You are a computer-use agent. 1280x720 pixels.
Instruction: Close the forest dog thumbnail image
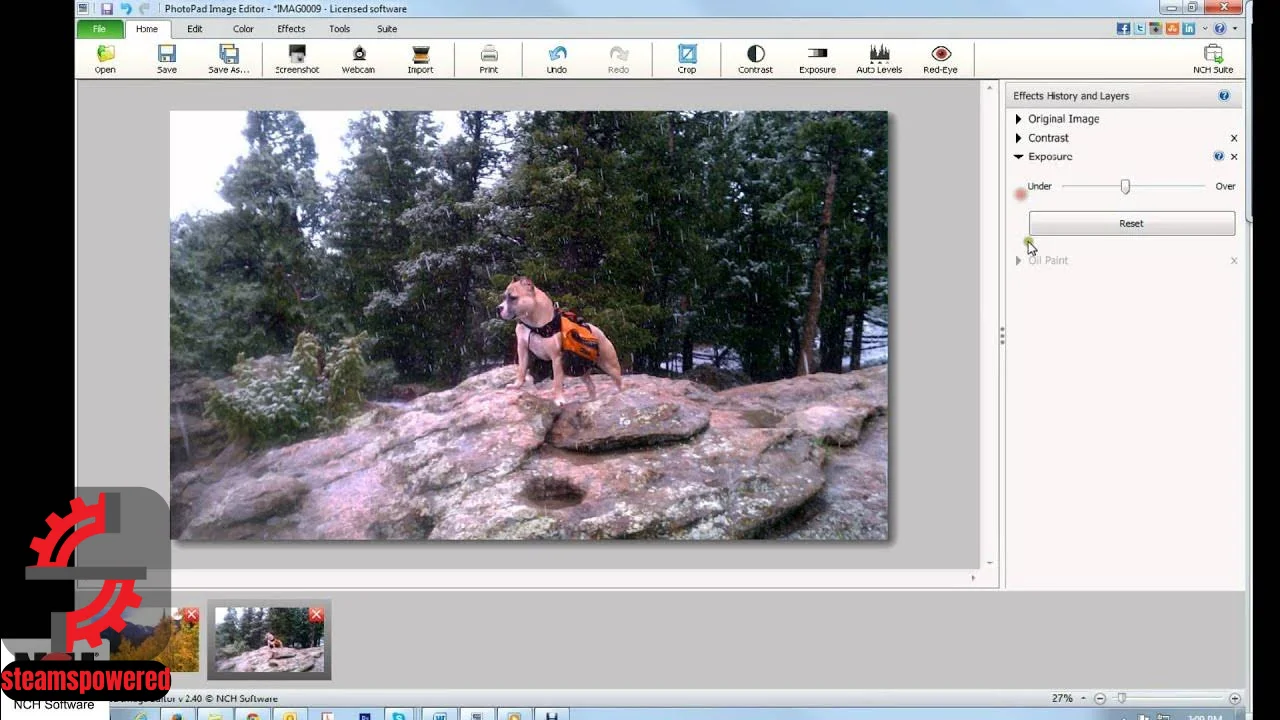pos(316,615)
